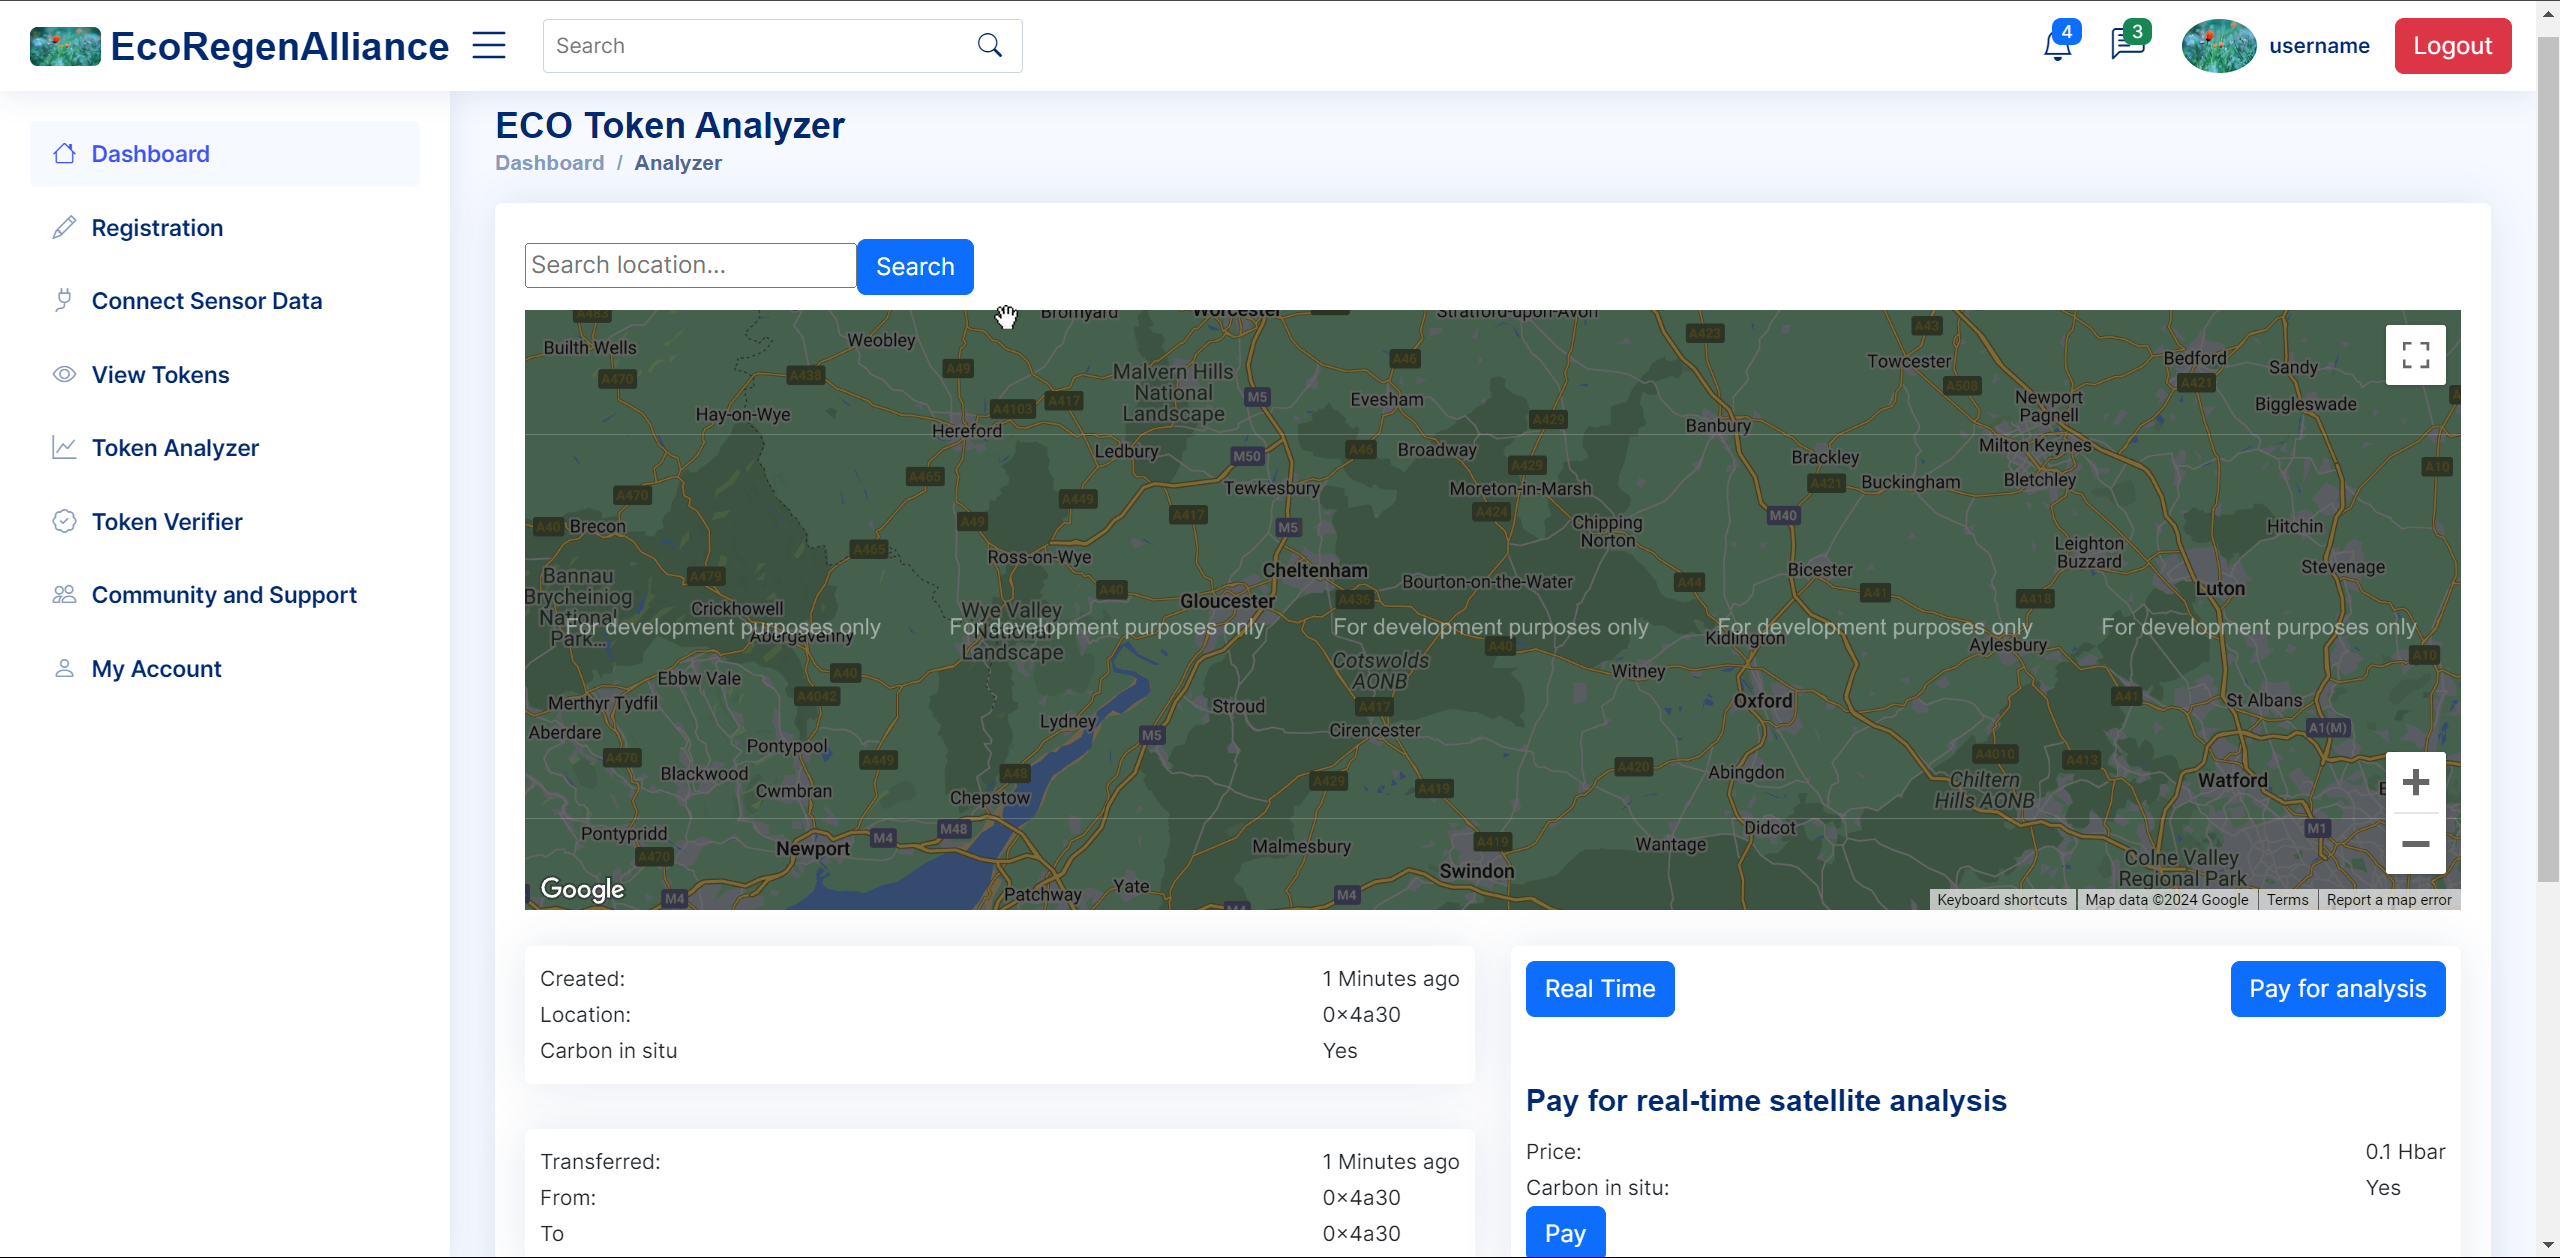
Task: Click the Dashboard breadcrumb link
Action: tap(549, 163)
